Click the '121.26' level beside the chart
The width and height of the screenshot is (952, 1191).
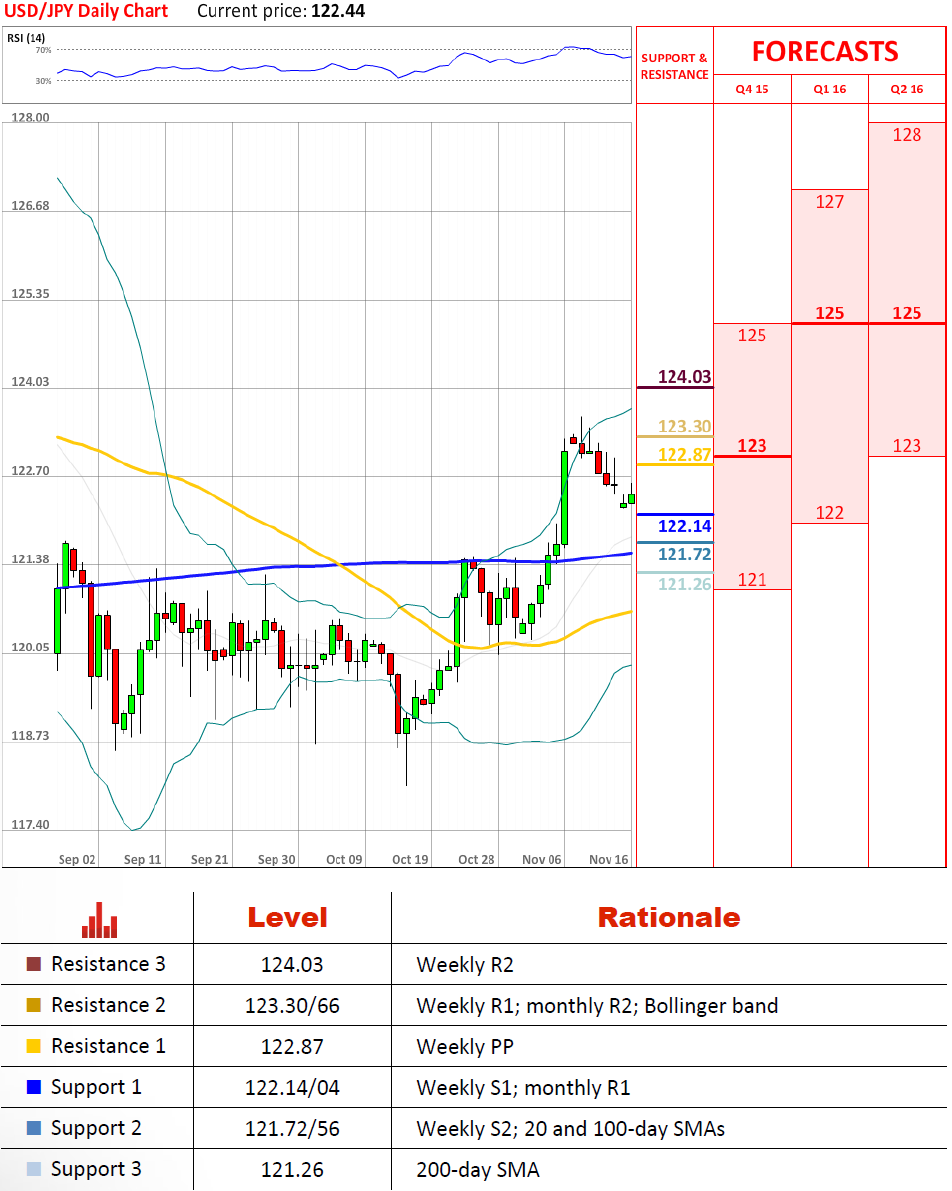pos(685,584)
